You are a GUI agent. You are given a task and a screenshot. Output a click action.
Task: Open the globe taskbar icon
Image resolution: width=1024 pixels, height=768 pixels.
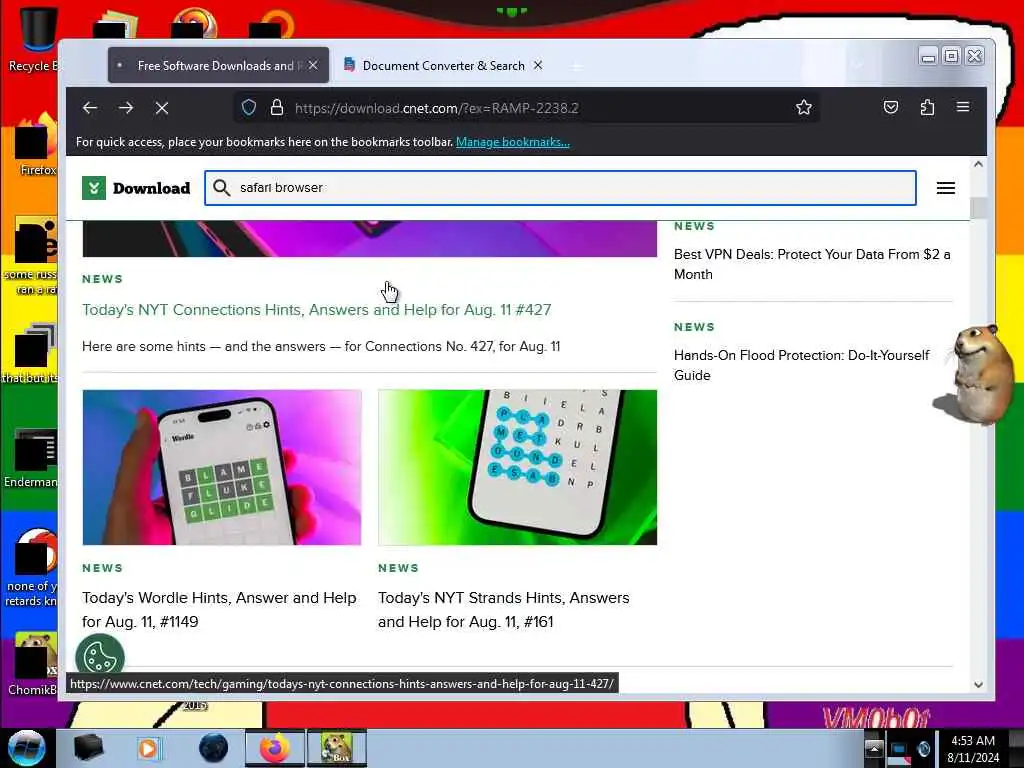(214, 748)
